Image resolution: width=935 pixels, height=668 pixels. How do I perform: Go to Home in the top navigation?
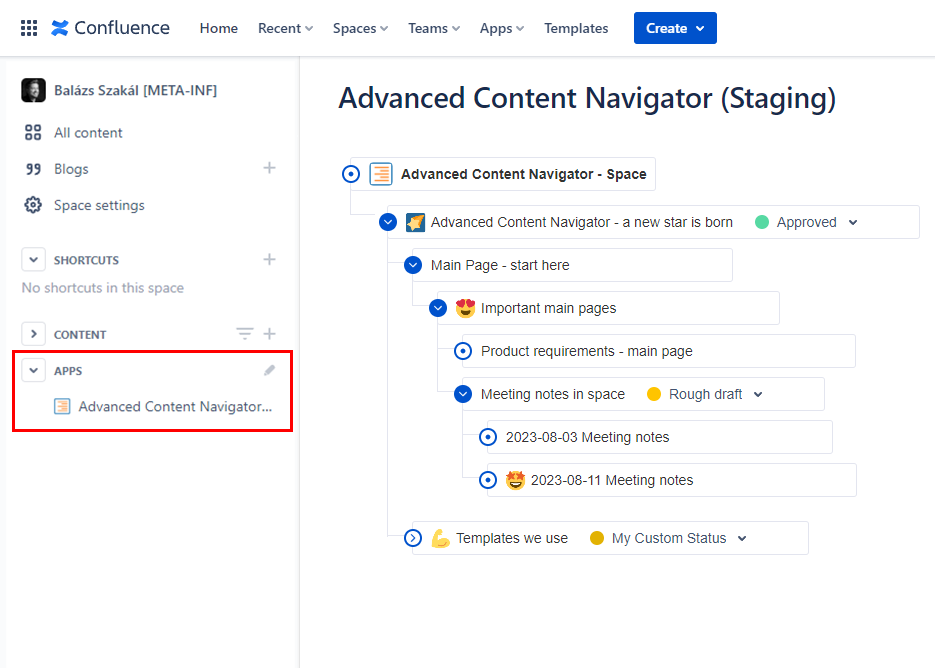pyautogui.click(x=218, y=28)
